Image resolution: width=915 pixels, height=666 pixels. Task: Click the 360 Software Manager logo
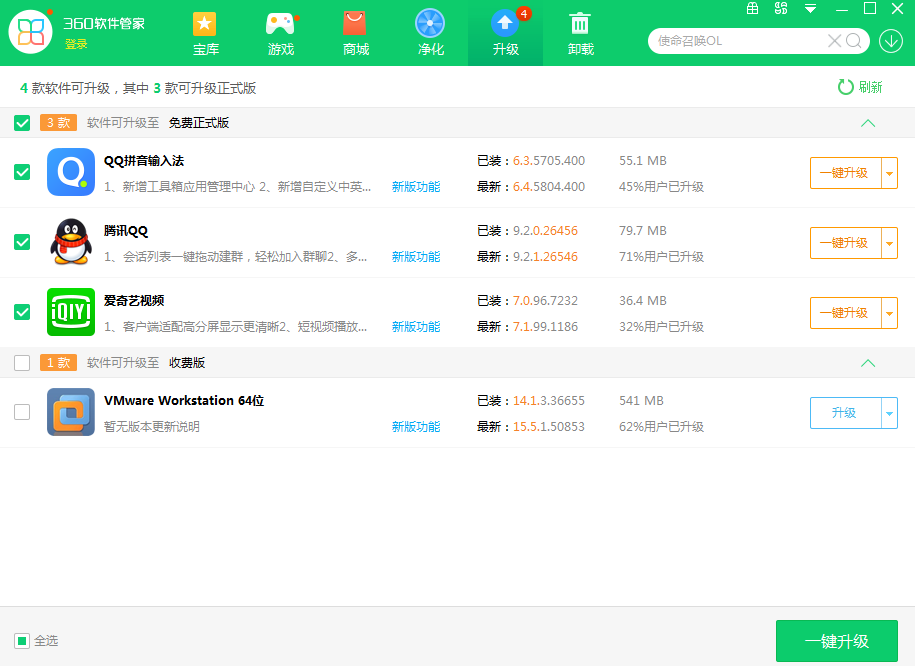point(31,32)
